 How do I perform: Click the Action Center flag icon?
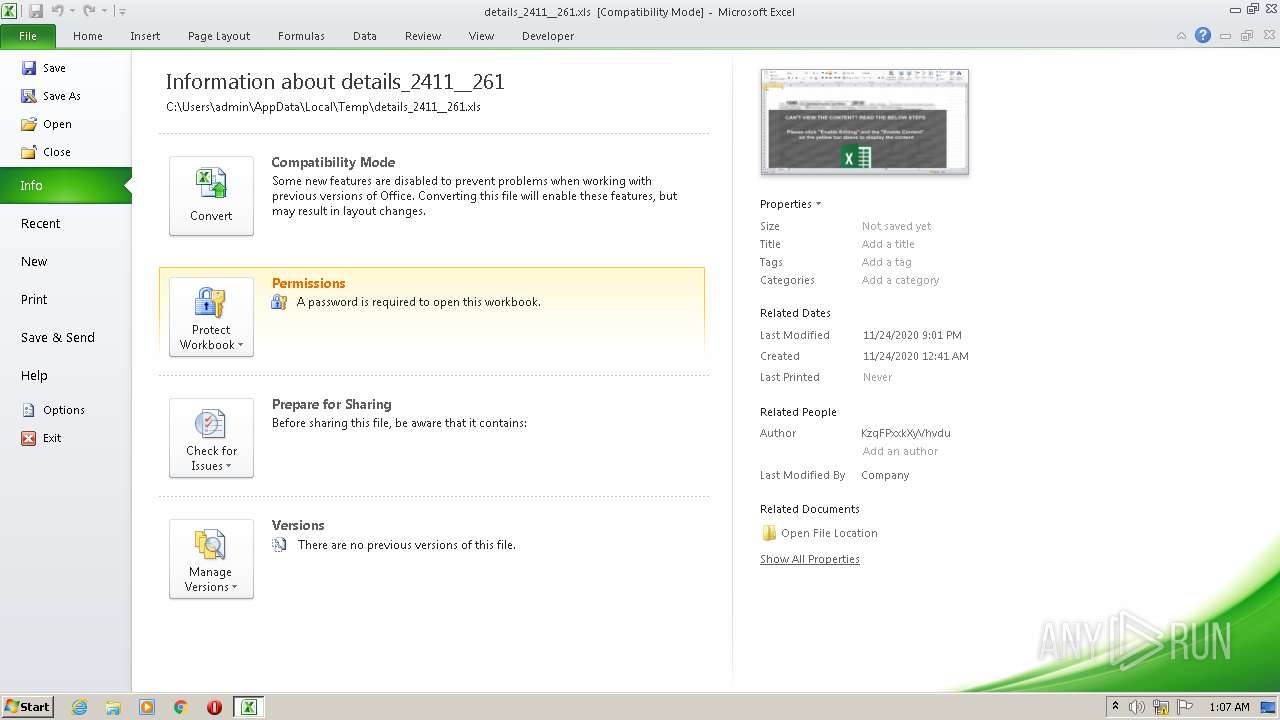tap(1185, 707)
